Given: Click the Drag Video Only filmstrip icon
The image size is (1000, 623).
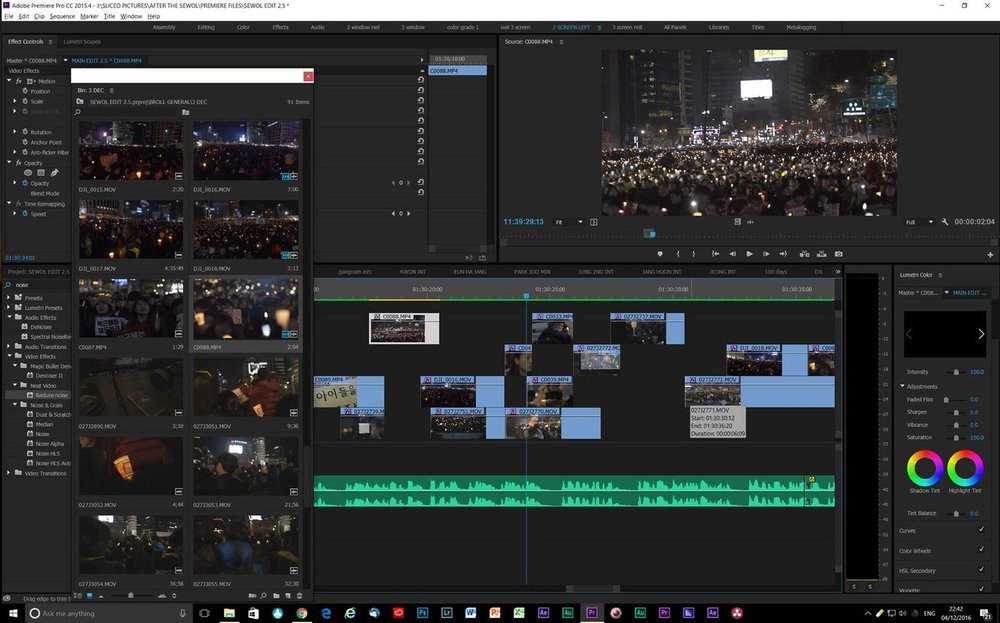Looking at the screenshot, I should tap(737, 222).
